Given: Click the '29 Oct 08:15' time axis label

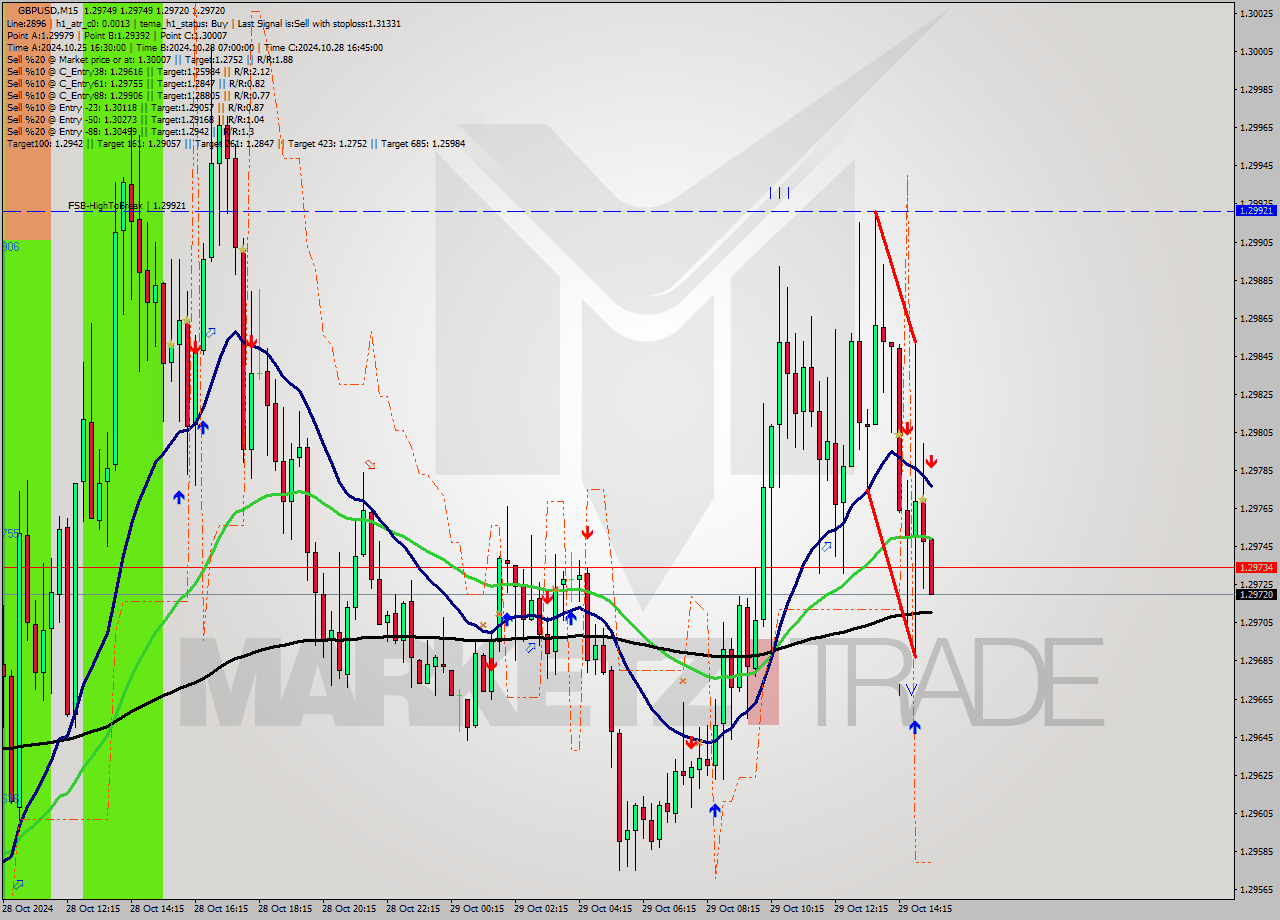Looking at the screenshot, I should point(733,909).
